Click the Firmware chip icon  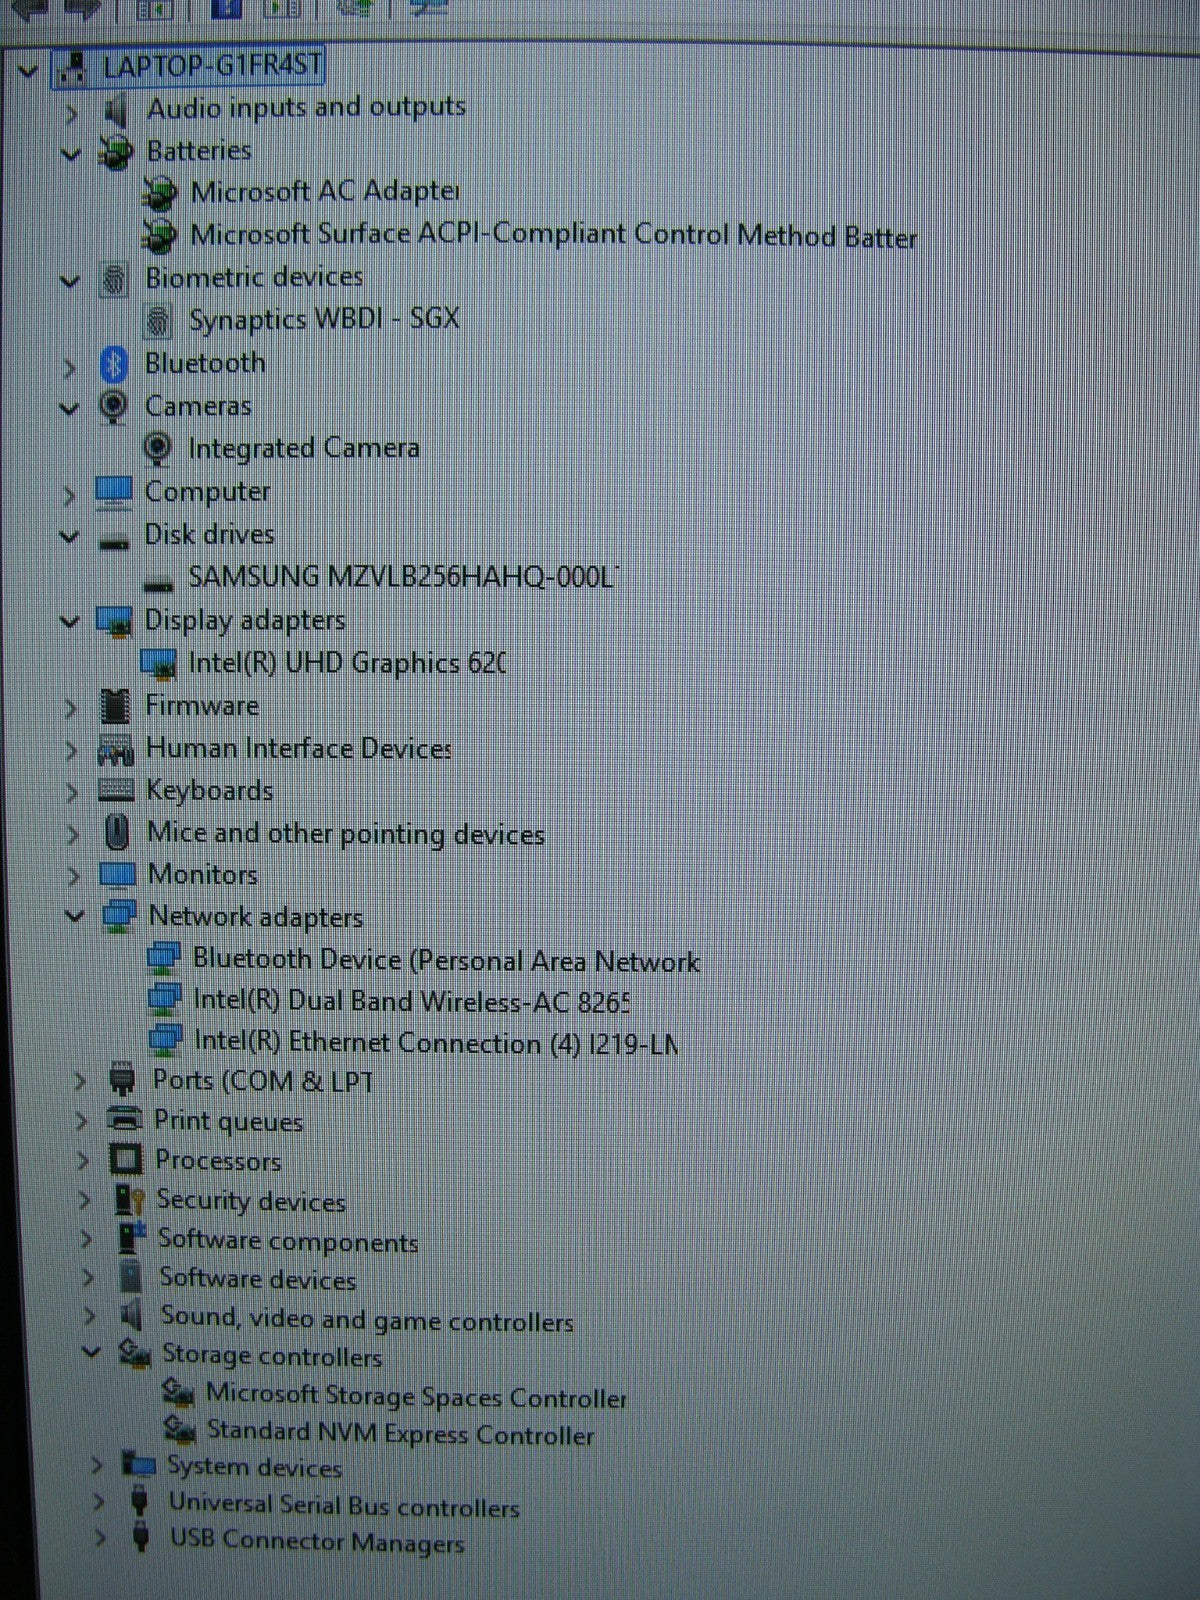coord(115,706)
